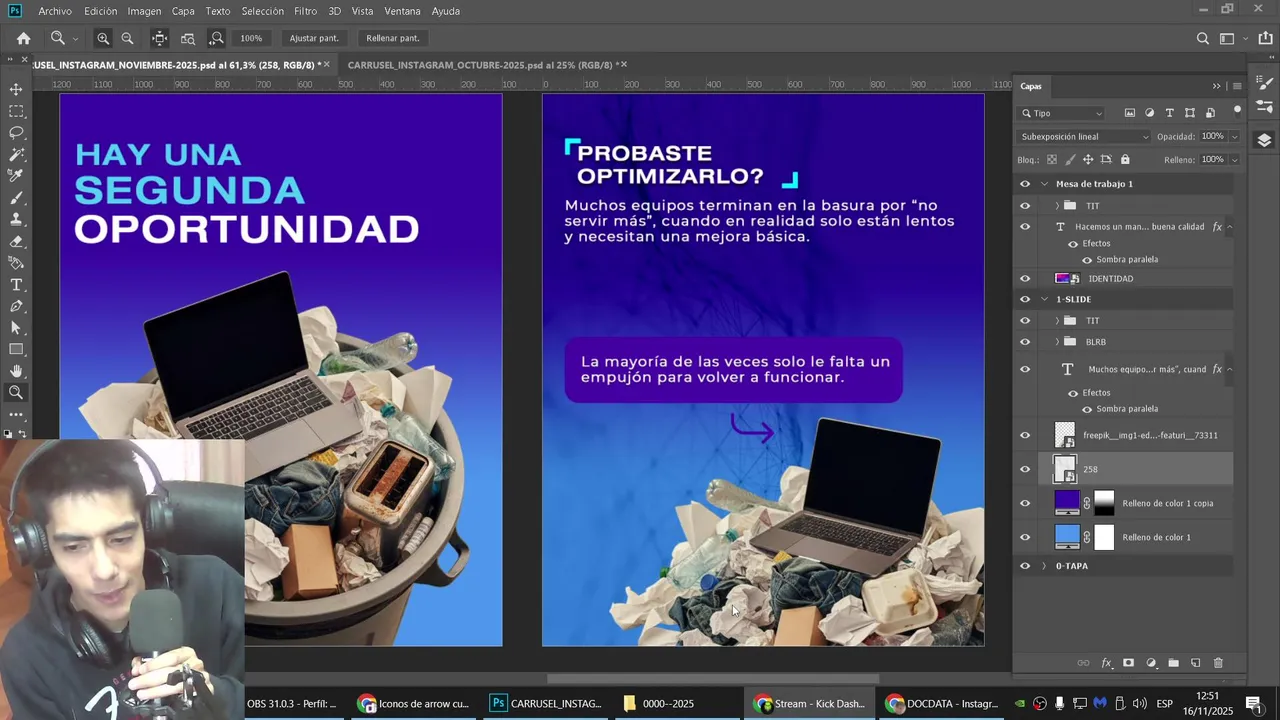This screenshot has width=1280, height=720.
Task: Click the Rellenar pant. button
Action: click(x=393, y=38)
